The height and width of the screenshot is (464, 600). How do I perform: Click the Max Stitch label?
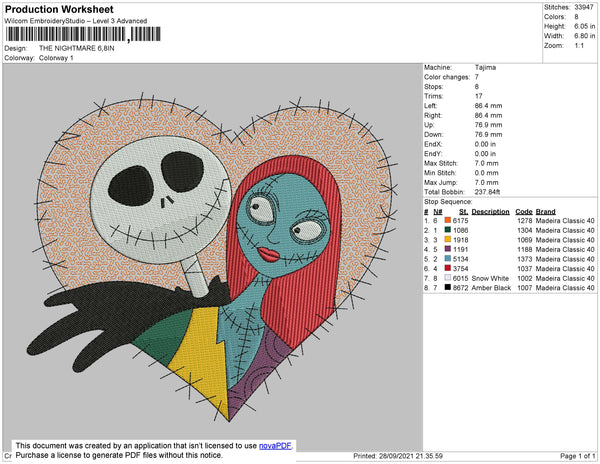[442, 163]
